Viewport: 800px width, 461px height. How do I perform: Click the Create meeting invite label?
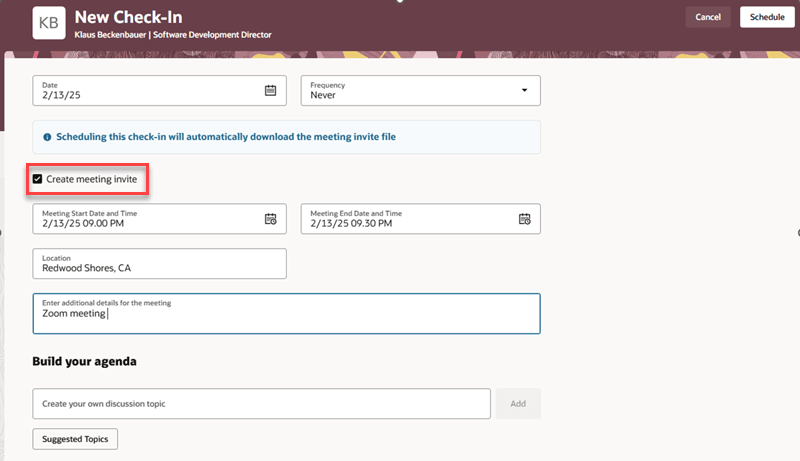[92, 179]
